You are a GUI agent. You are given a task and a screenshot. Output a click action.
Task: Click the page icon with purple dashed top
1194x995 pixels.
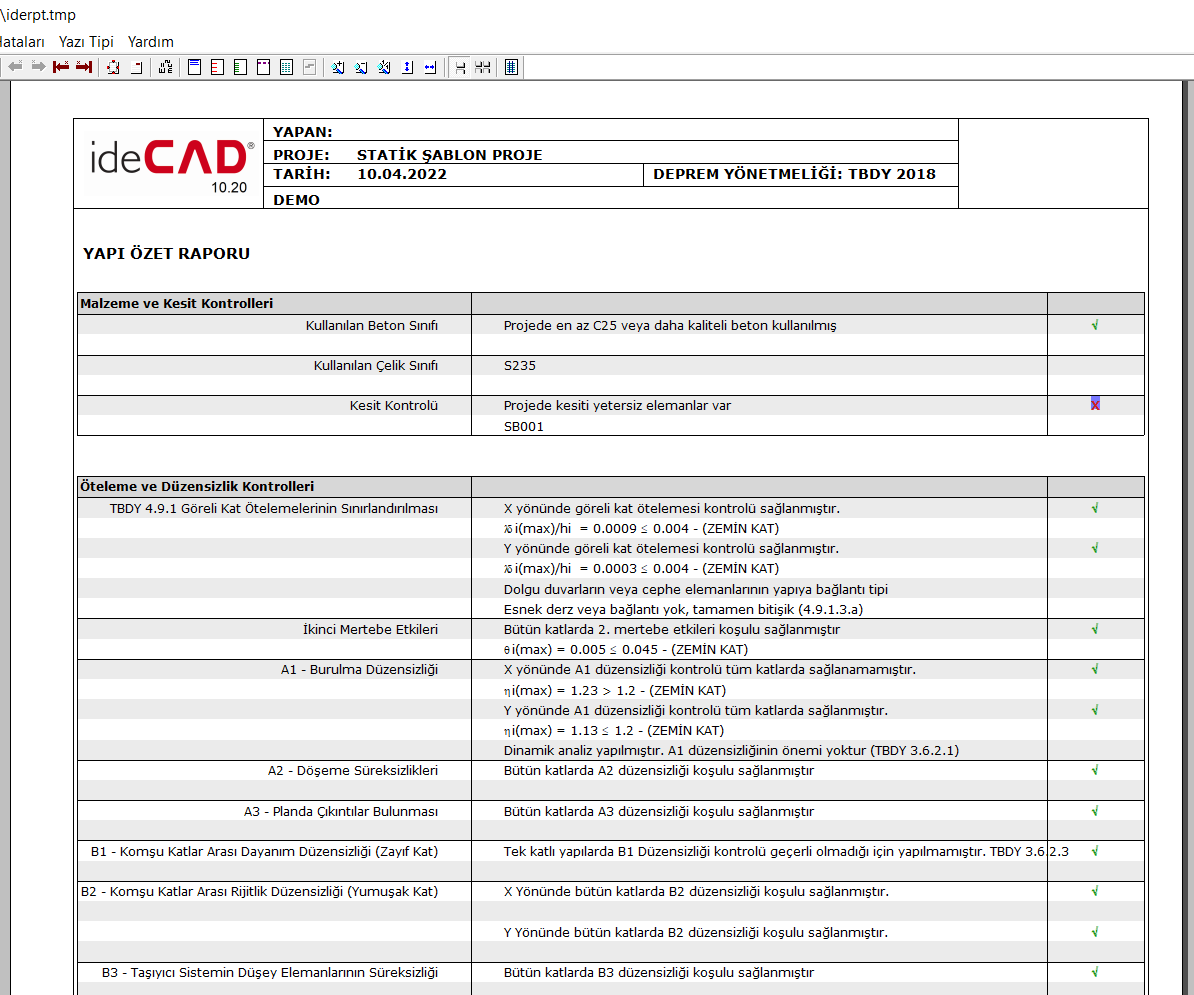click(x=263, y=67)
